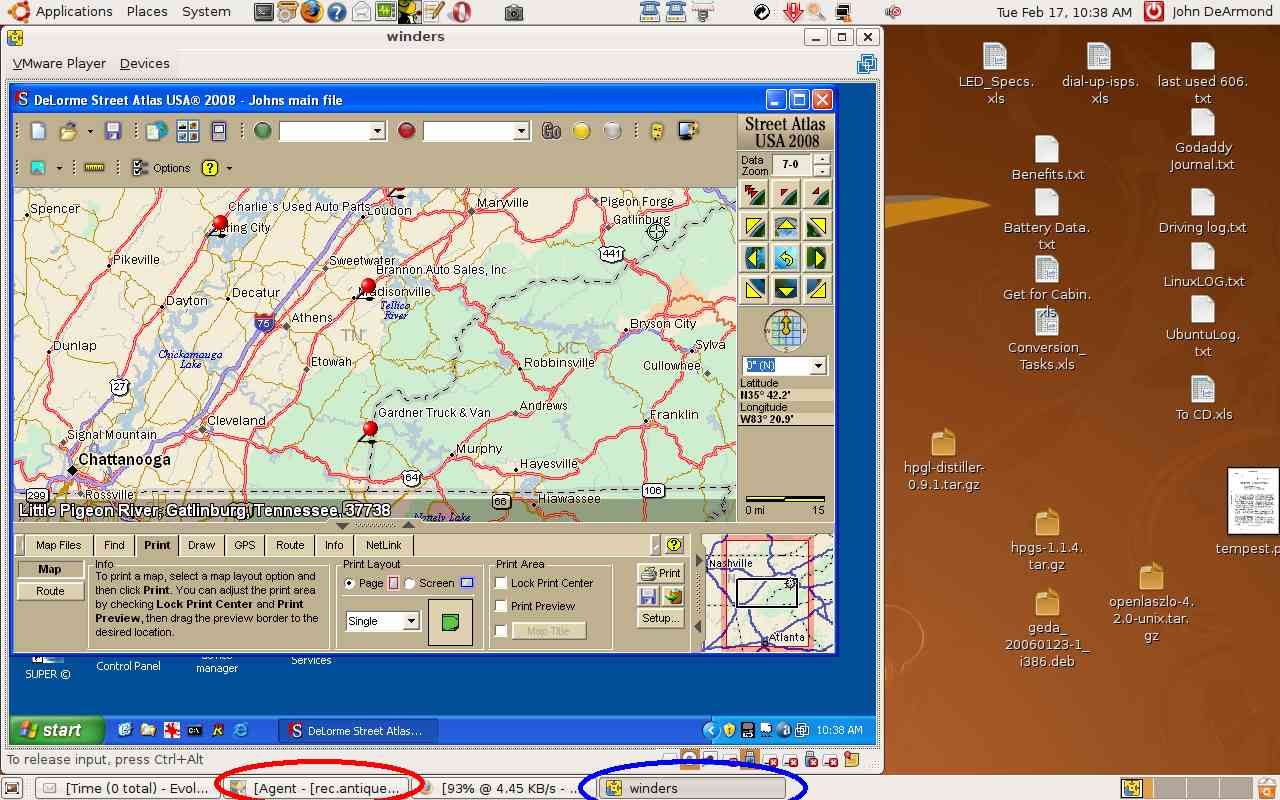The height and width of the screenshot is (800, 1280).
Task: Click the gray circle stop icon
Action: [612, 130]
